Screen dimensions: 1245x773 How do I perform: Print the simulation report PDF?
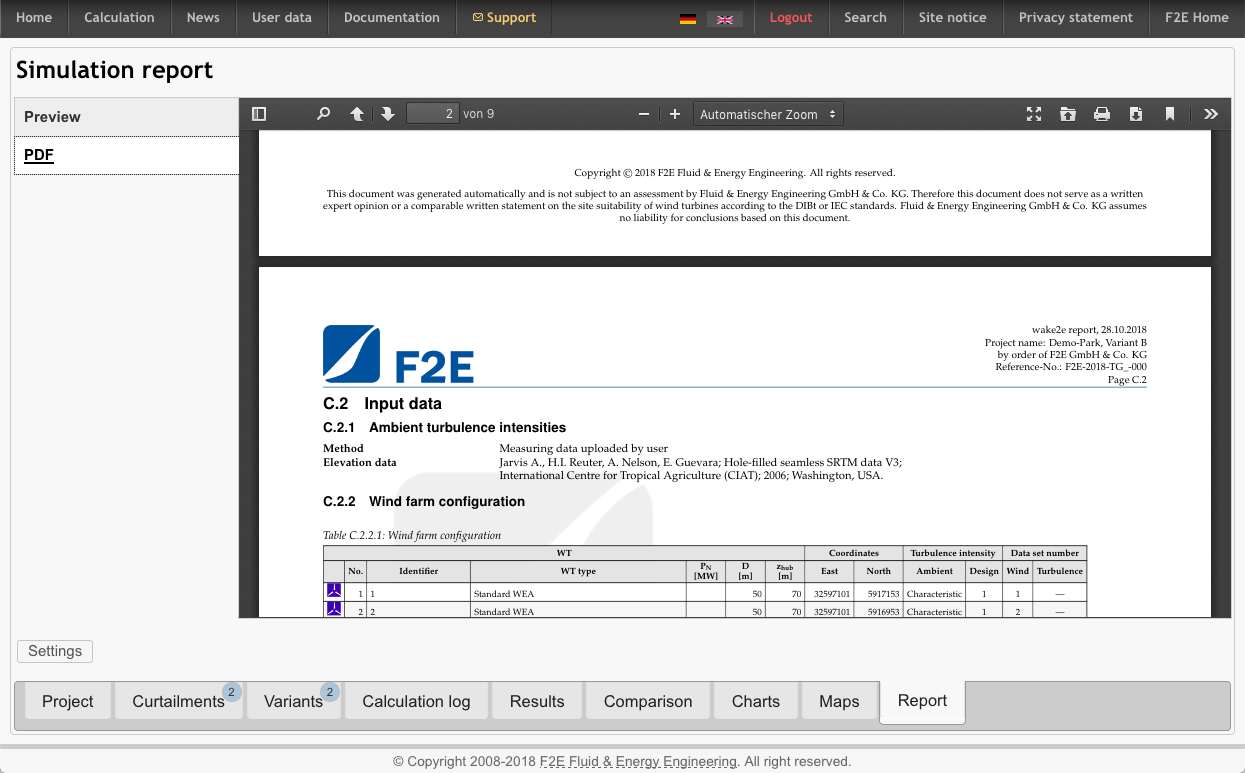click(1101, 113)
